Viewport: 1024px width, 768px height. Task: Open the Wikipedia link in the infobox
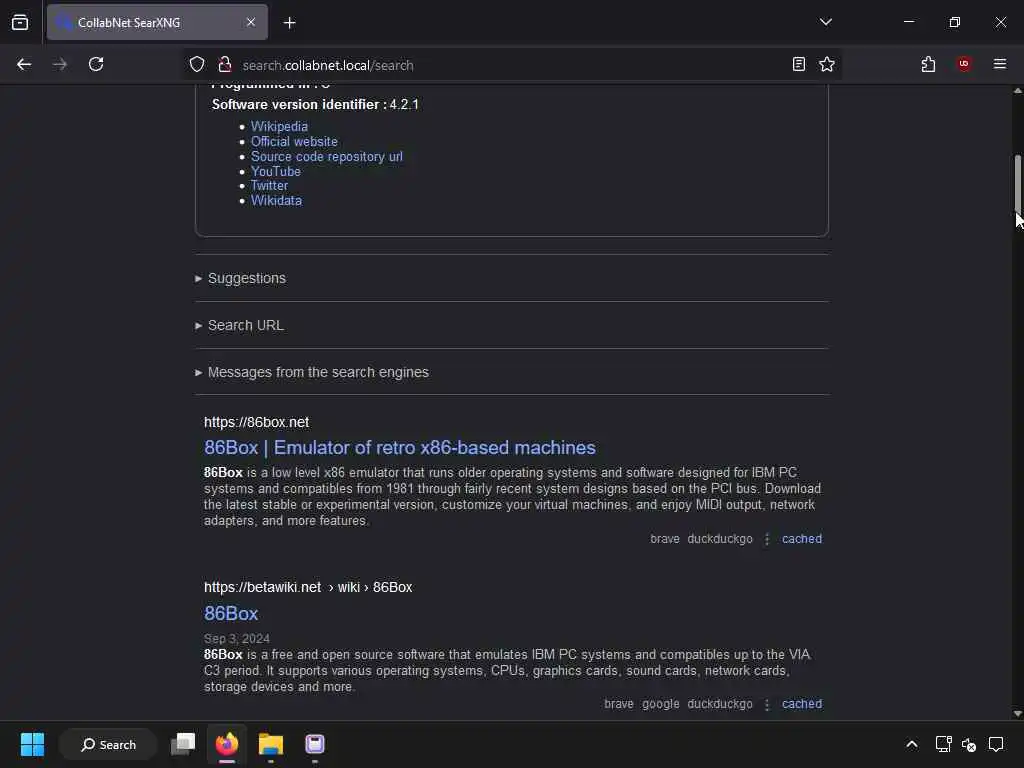coord(279,127)
